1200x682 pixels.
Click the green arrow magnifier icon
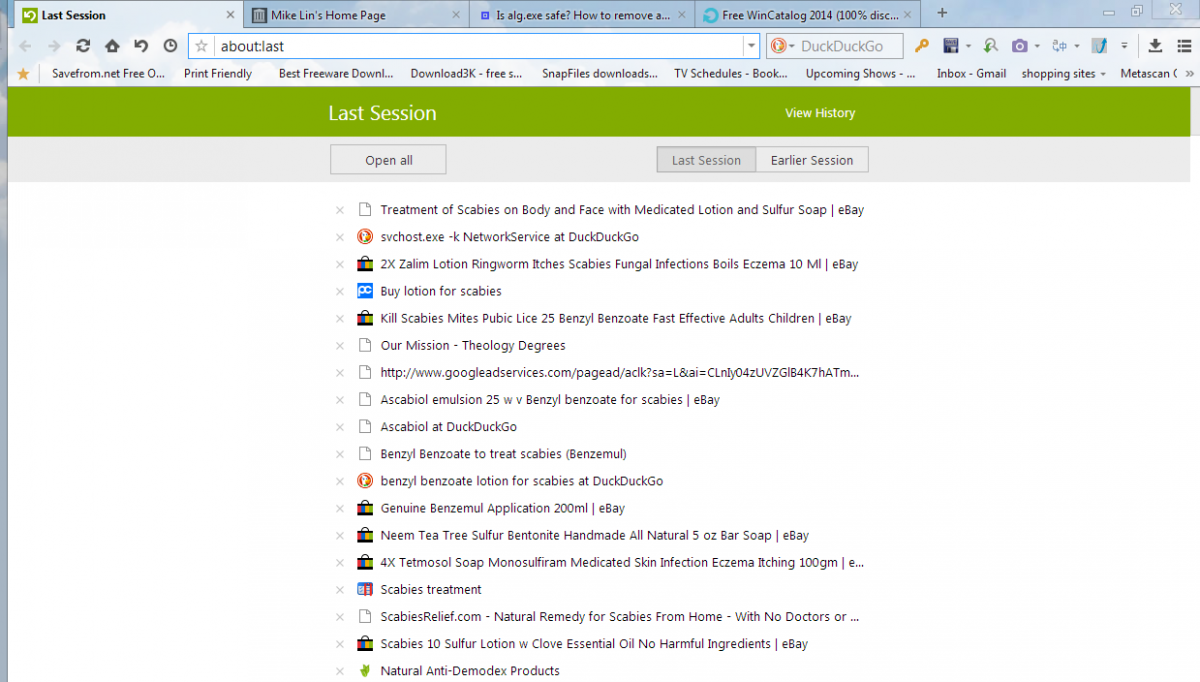[x=990, y=46]
